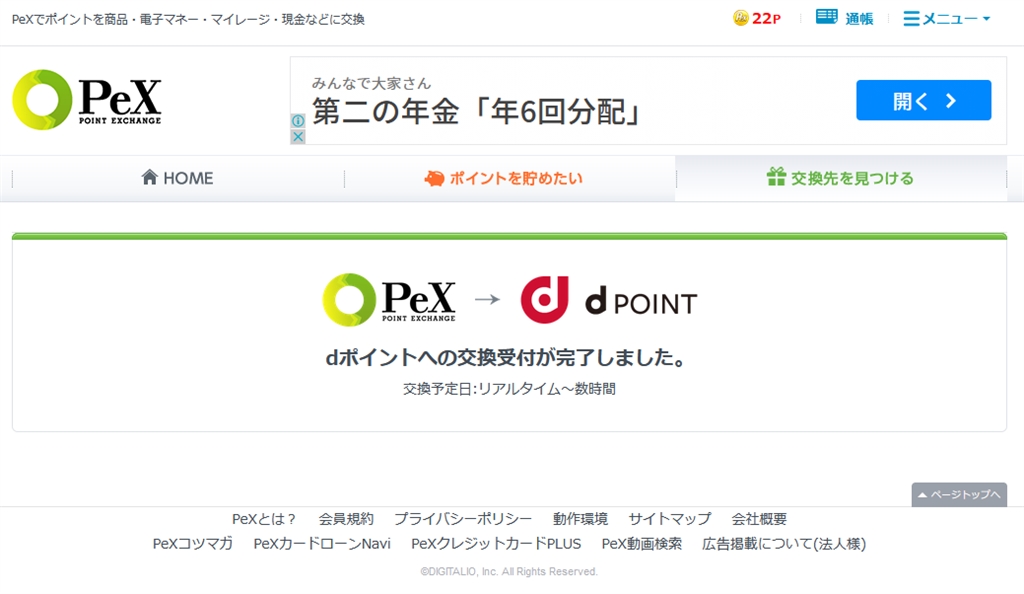Open 会社概要 footer link
1024x594 pixels.
pyautogui.click(x=760, y=520)
